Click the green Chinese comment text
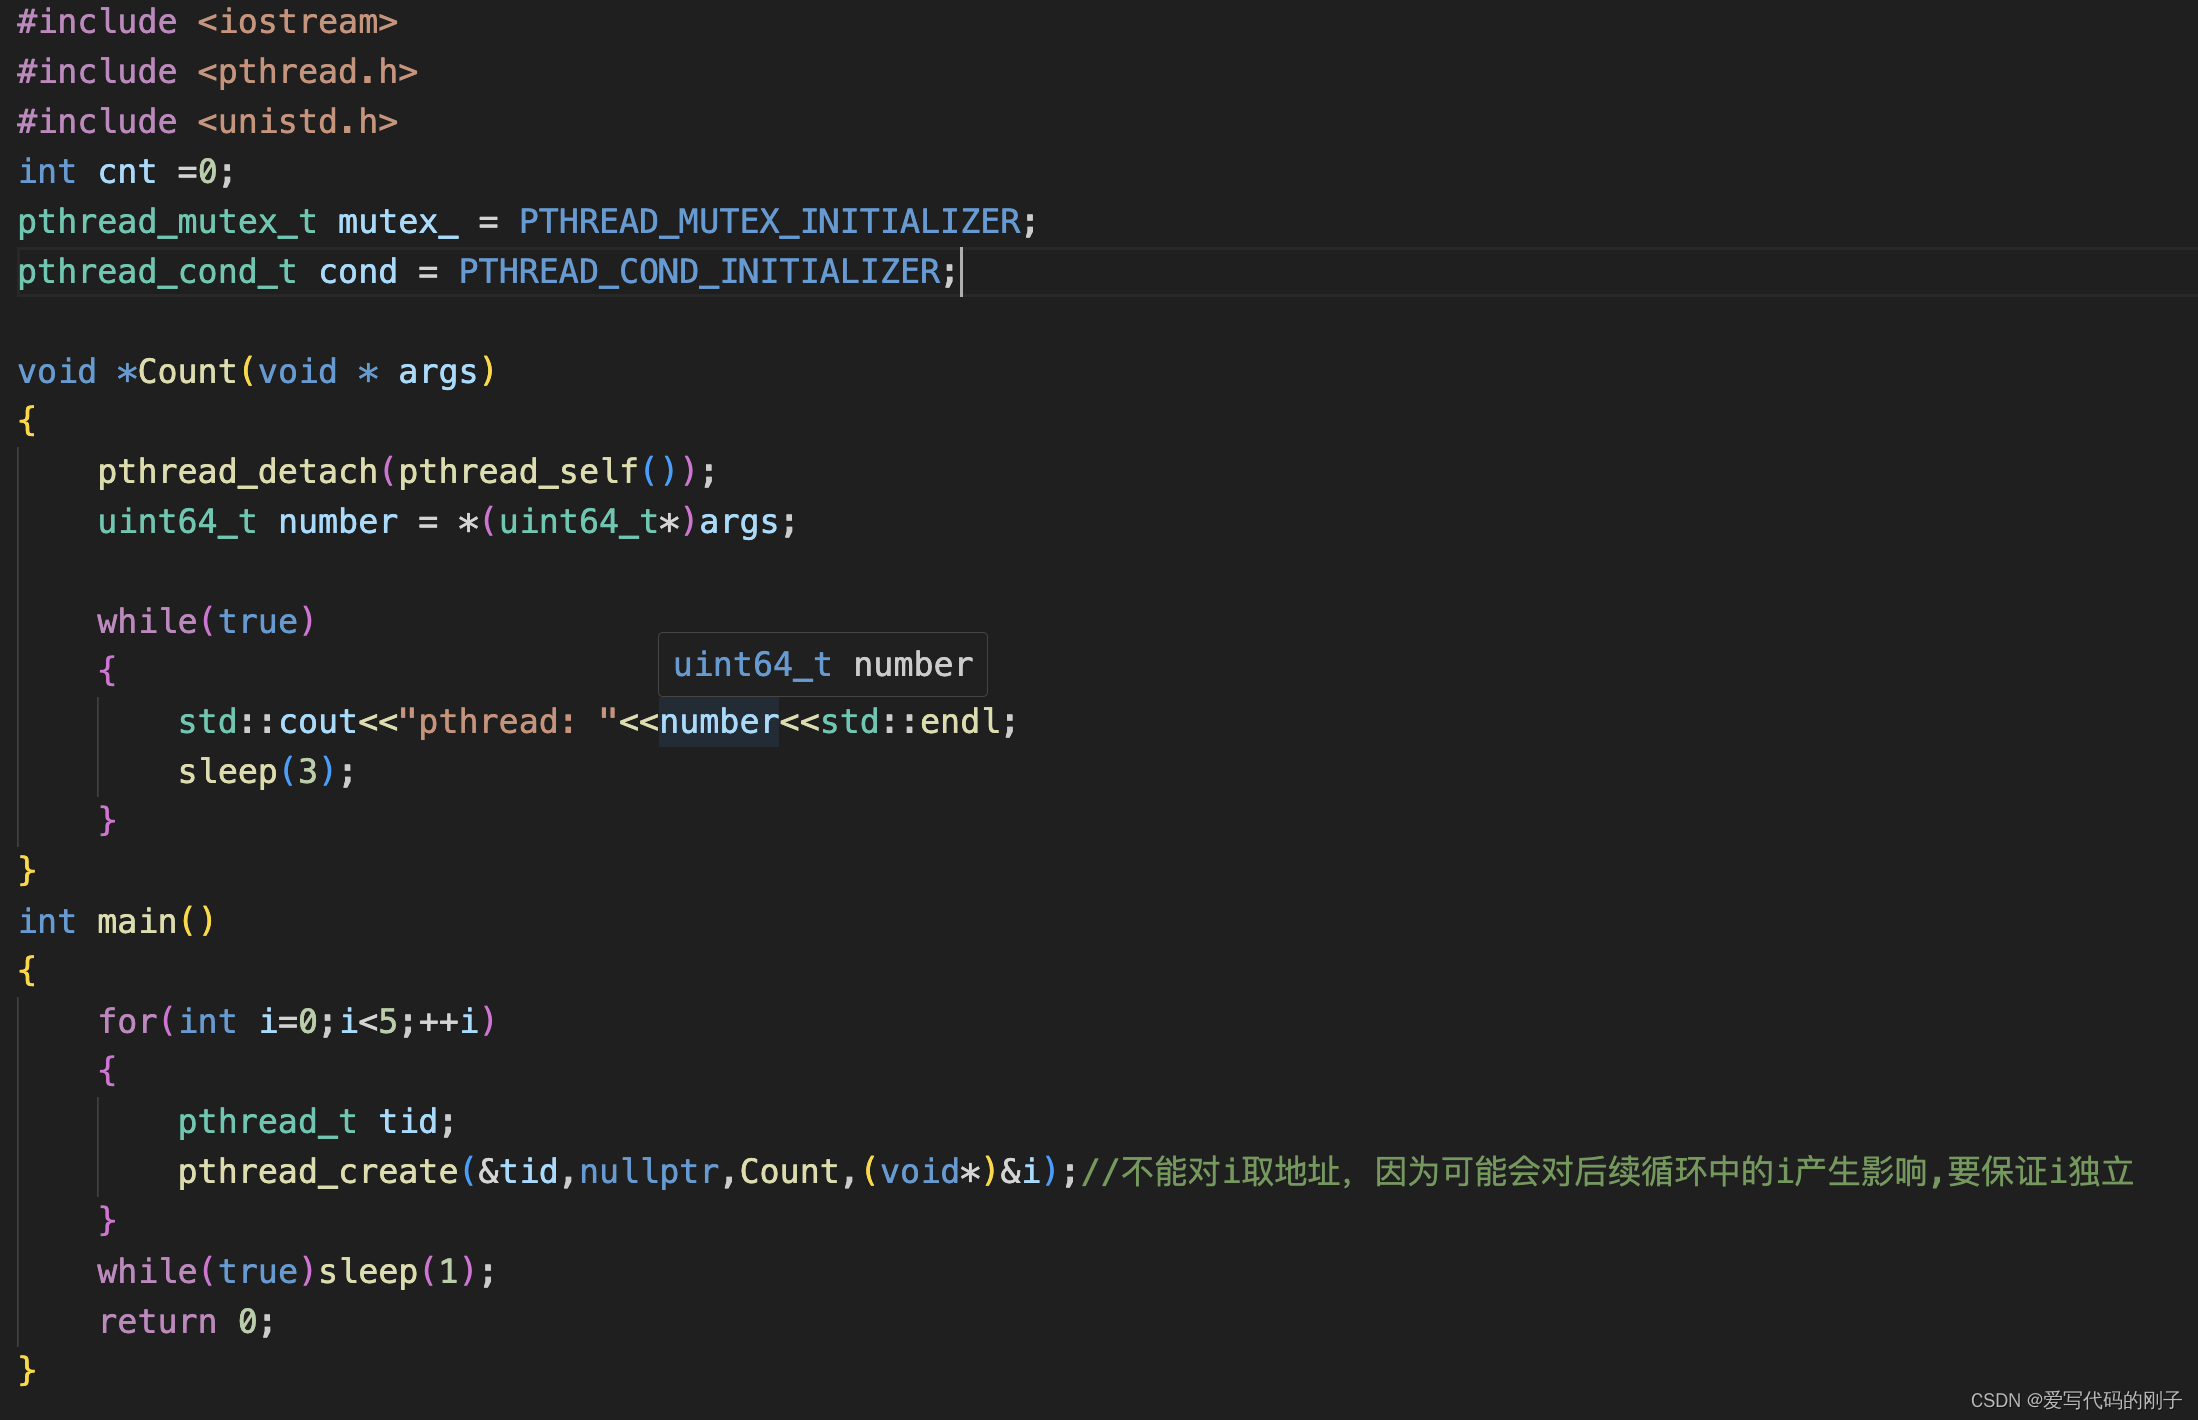Viewport: 2198px width, 1420px height. (x=1607, y=1172)
